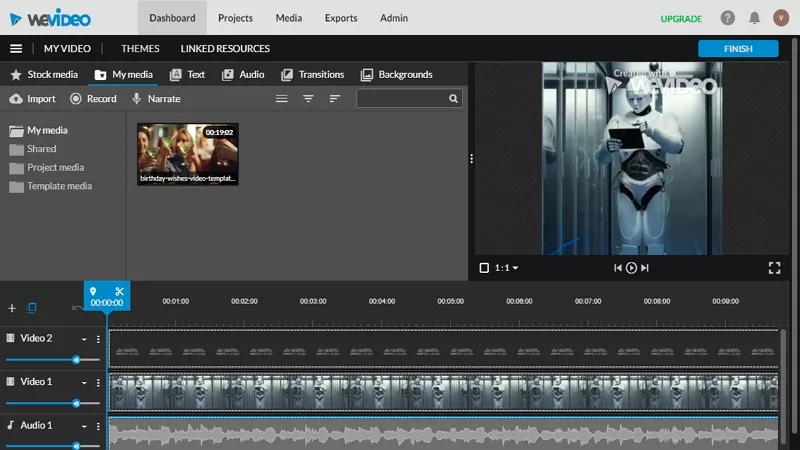Image resolution: width=800 pixels, height=450 pixels.
Task: Select the Shared folder
Action: (x=33, y=149)
